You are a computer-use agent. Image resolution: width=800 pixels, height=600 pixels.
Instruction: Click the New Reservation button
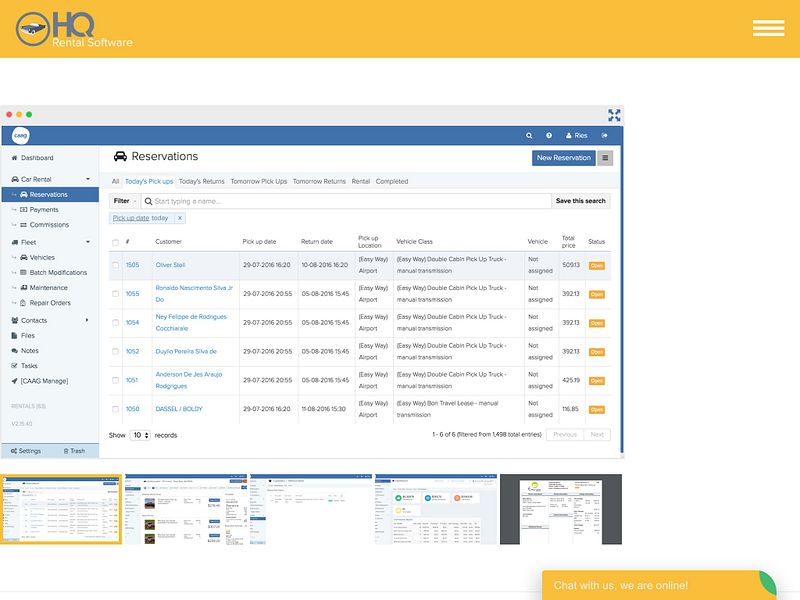(x=564, y=158)
